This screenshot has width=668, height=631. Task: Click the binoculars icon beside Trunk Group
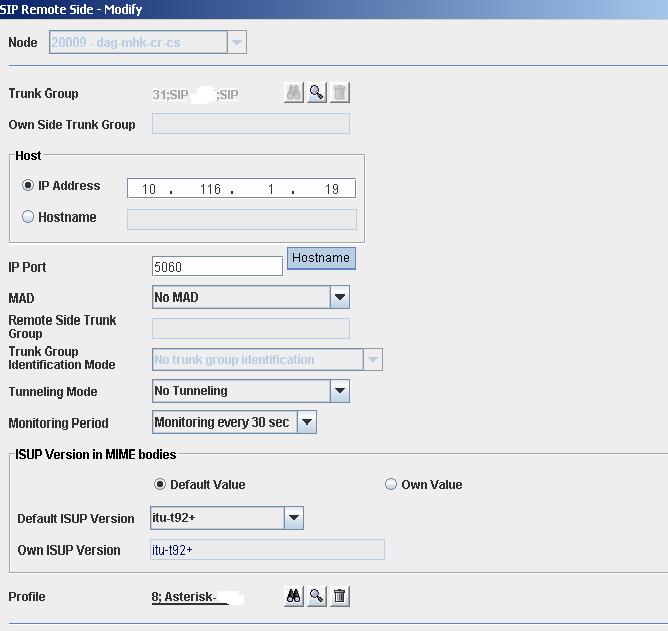294,93
